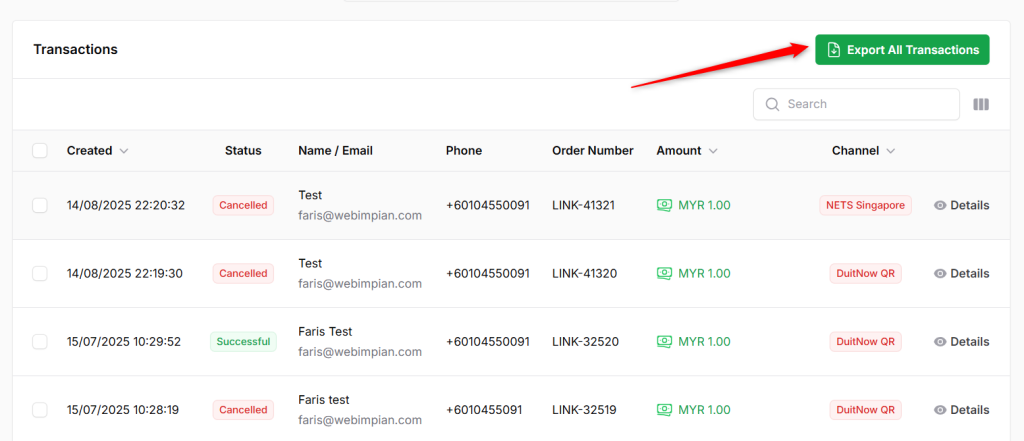
Task: Click eye icon in LINK-32519 row
Action: click(x=940, y=410)
